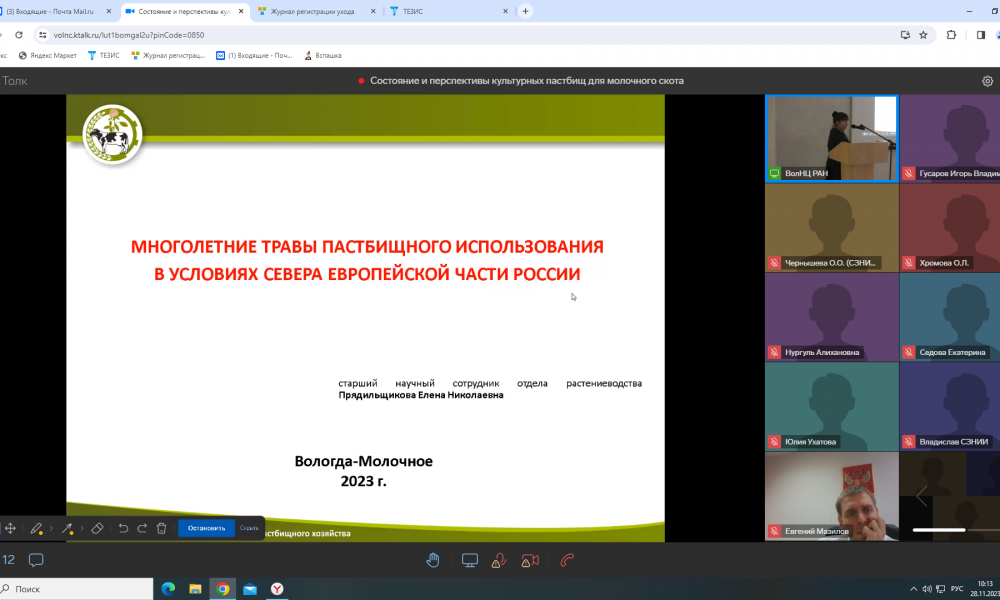Hang up with the red phone icon

567,560
